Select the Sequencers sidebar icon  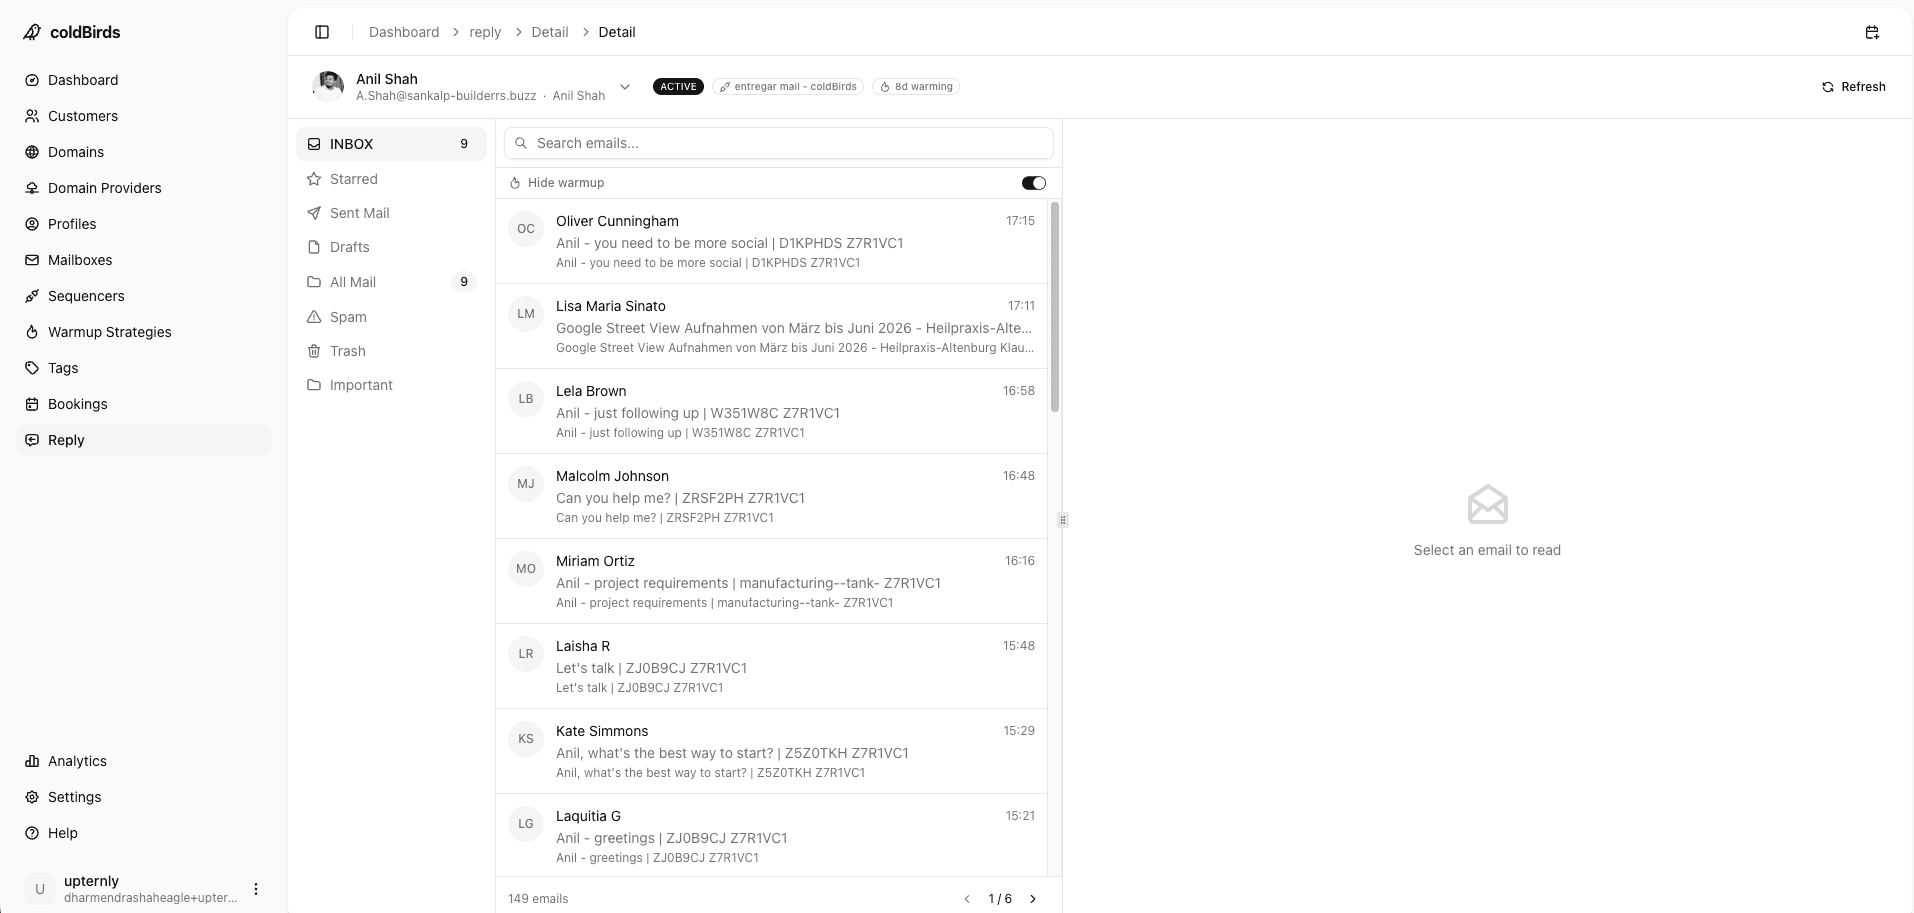(x=31, y=296)
